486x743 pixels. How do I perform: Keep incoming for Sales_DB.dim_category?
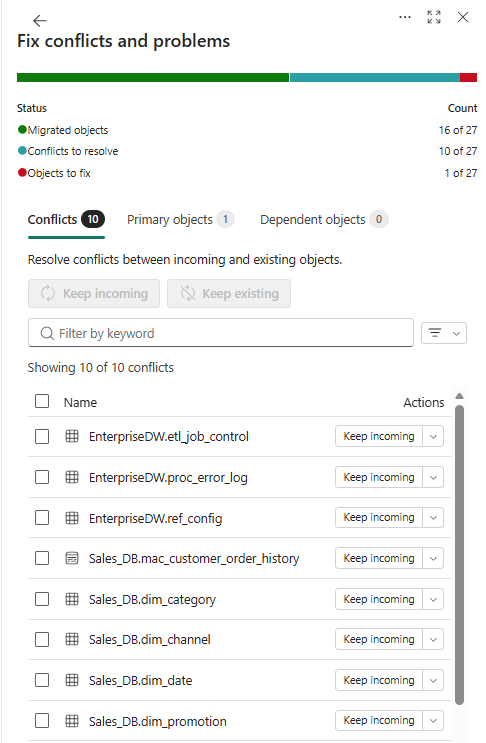click(x=379, y=599)
